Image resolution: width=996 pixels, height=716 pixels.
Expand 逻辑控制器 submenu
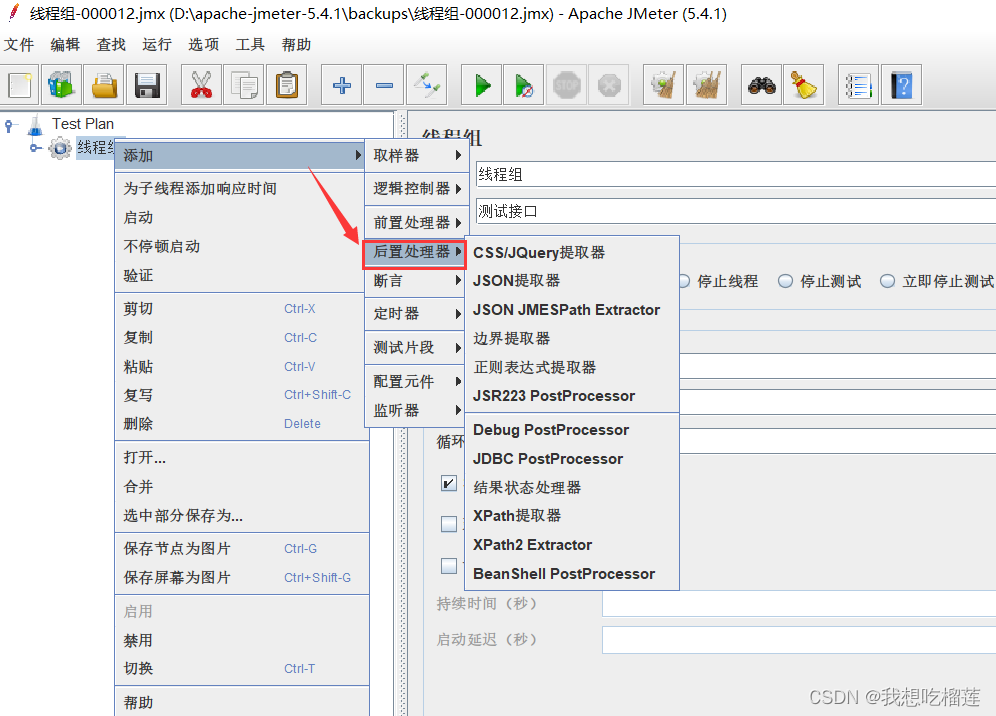[417, 189]
